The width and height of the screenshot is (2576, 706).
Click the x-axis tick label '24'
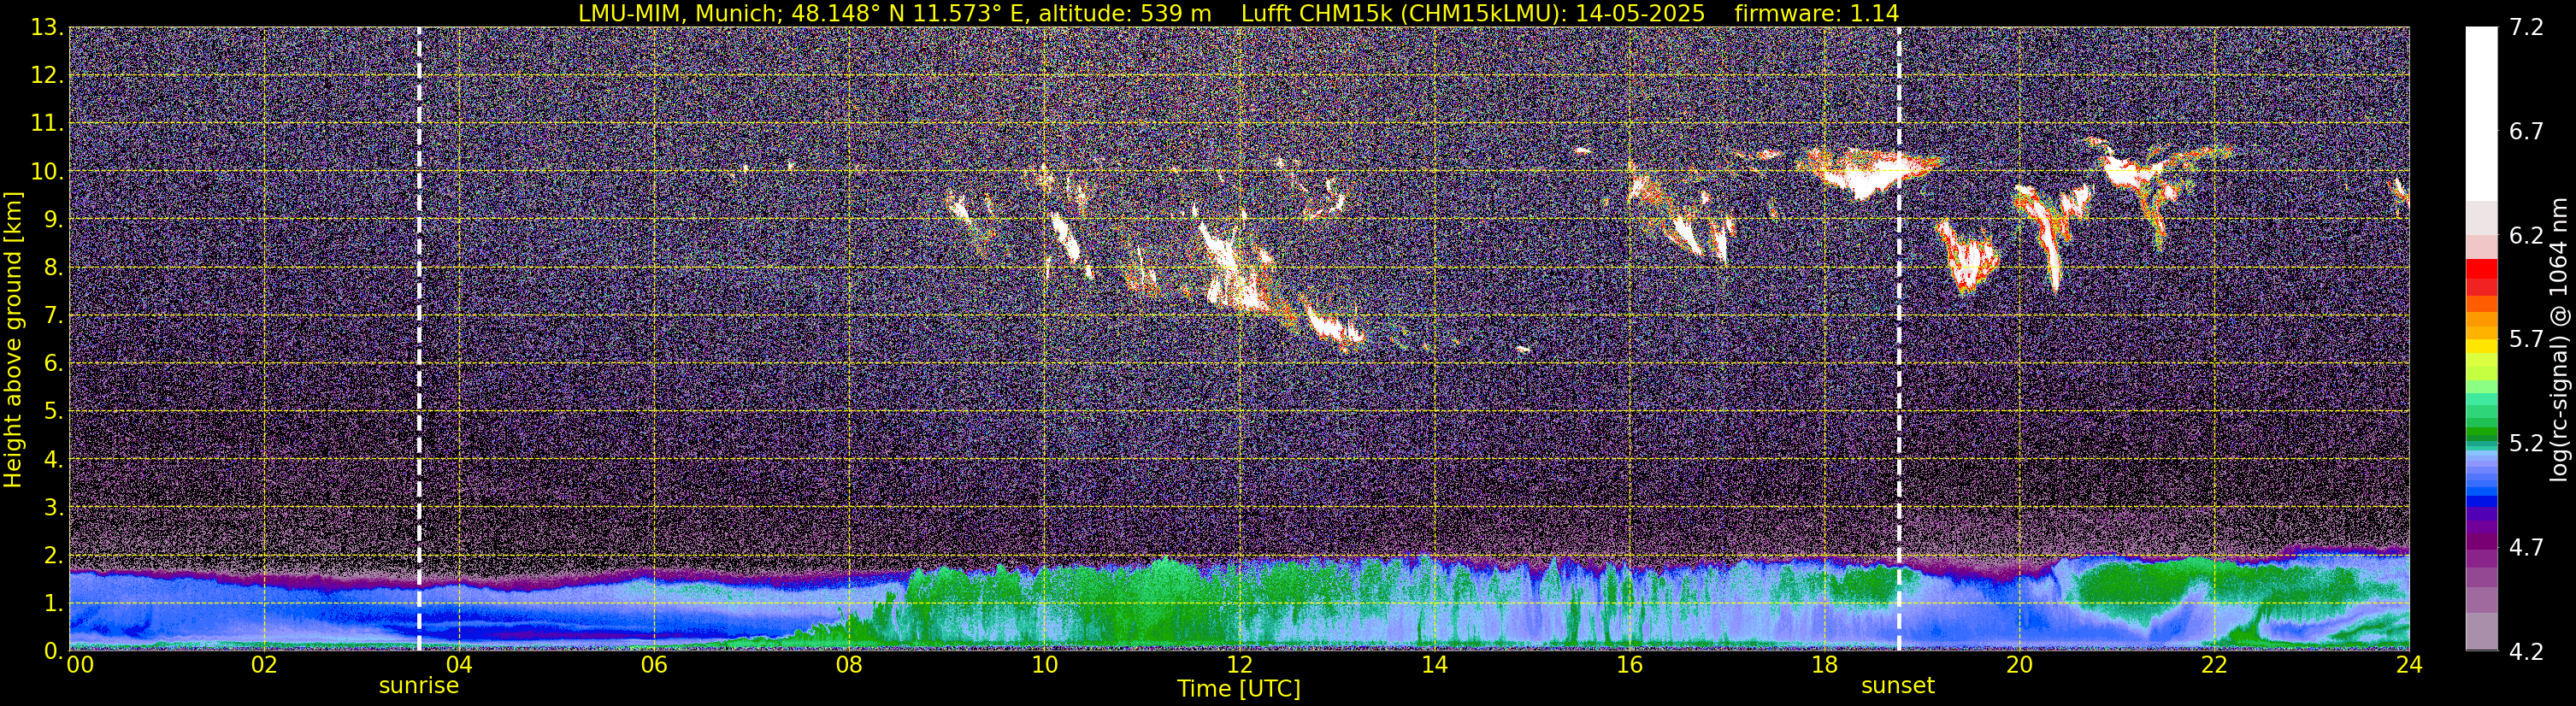click(2409, 665)
